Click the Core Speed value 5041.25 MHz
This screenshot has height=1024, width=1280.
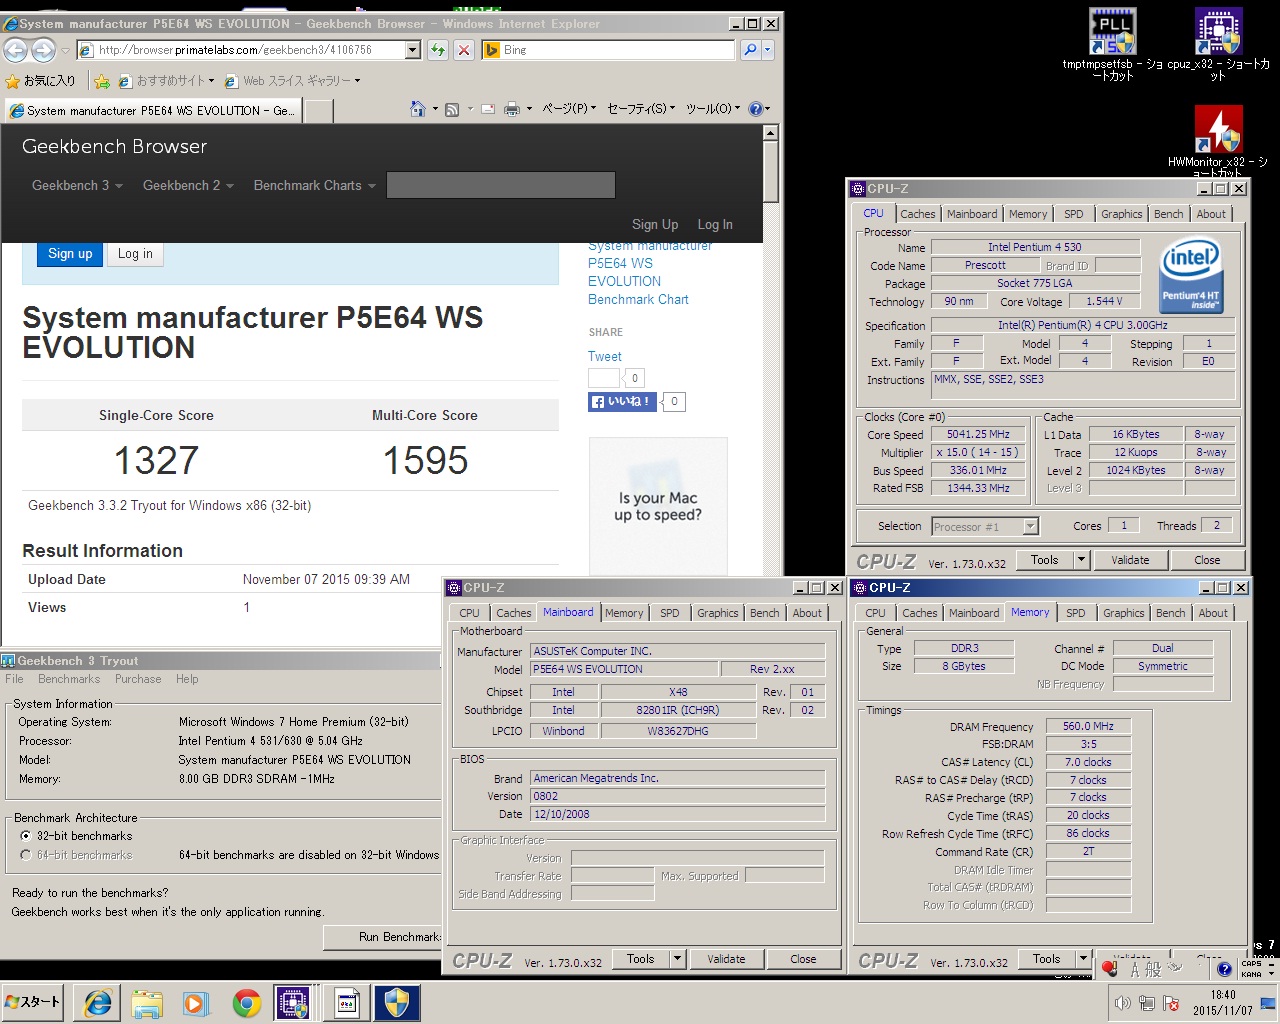tap(978, 434)
